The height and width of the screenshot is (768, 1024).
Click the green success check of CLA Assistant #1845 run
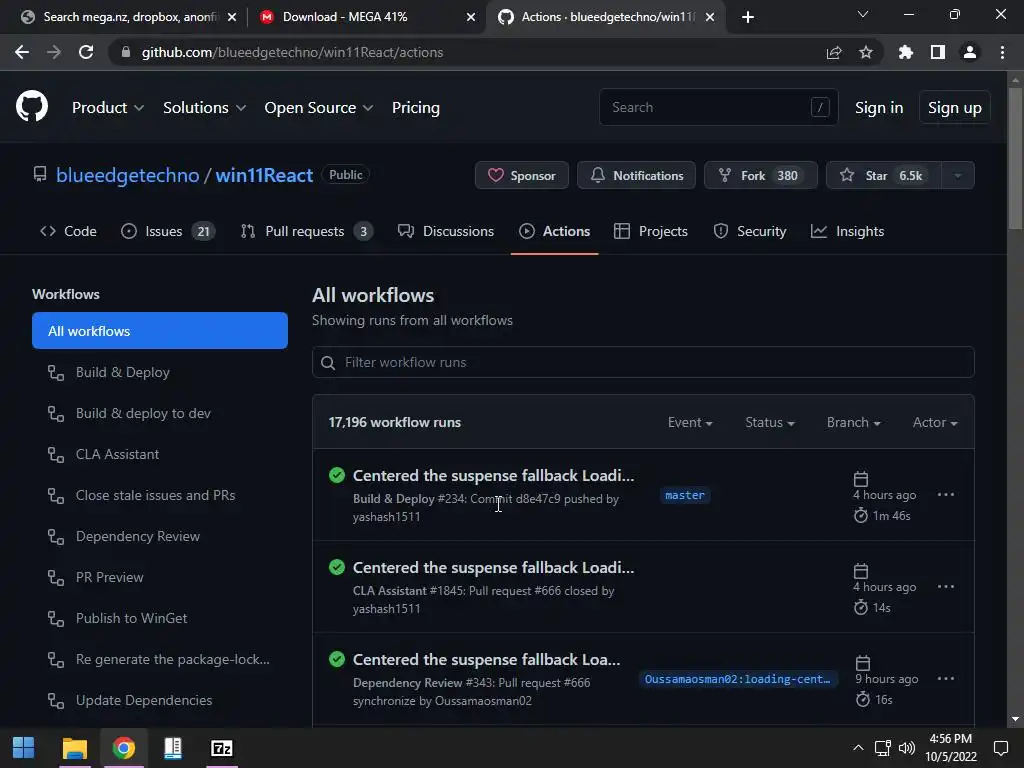337,567
